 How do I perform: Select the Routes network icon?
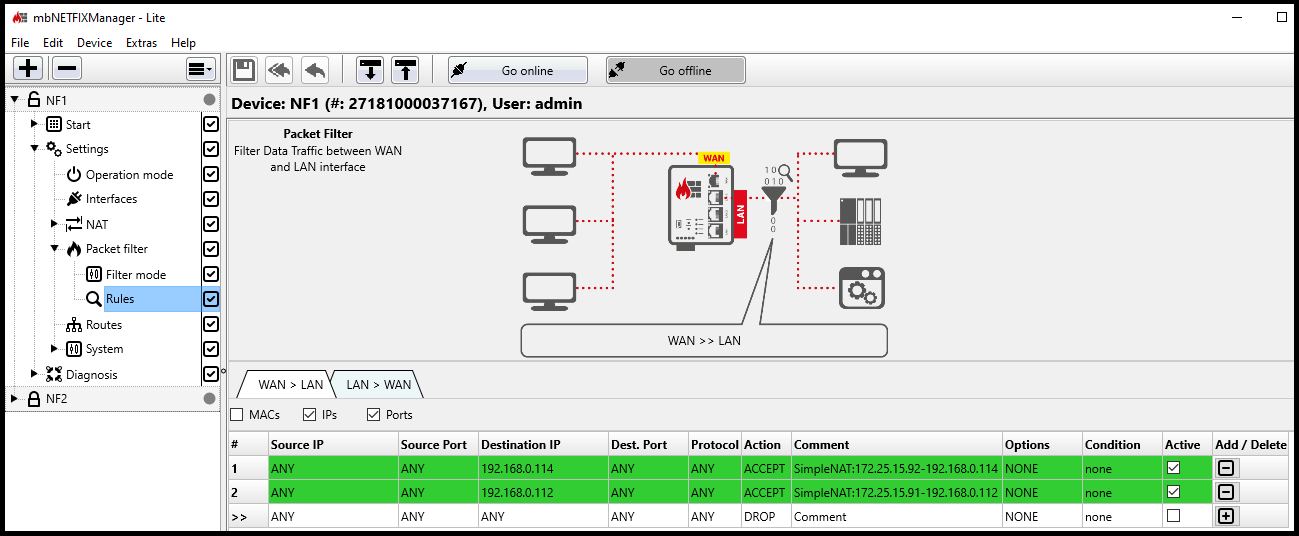pyautogui.click(x=74, y=324)
